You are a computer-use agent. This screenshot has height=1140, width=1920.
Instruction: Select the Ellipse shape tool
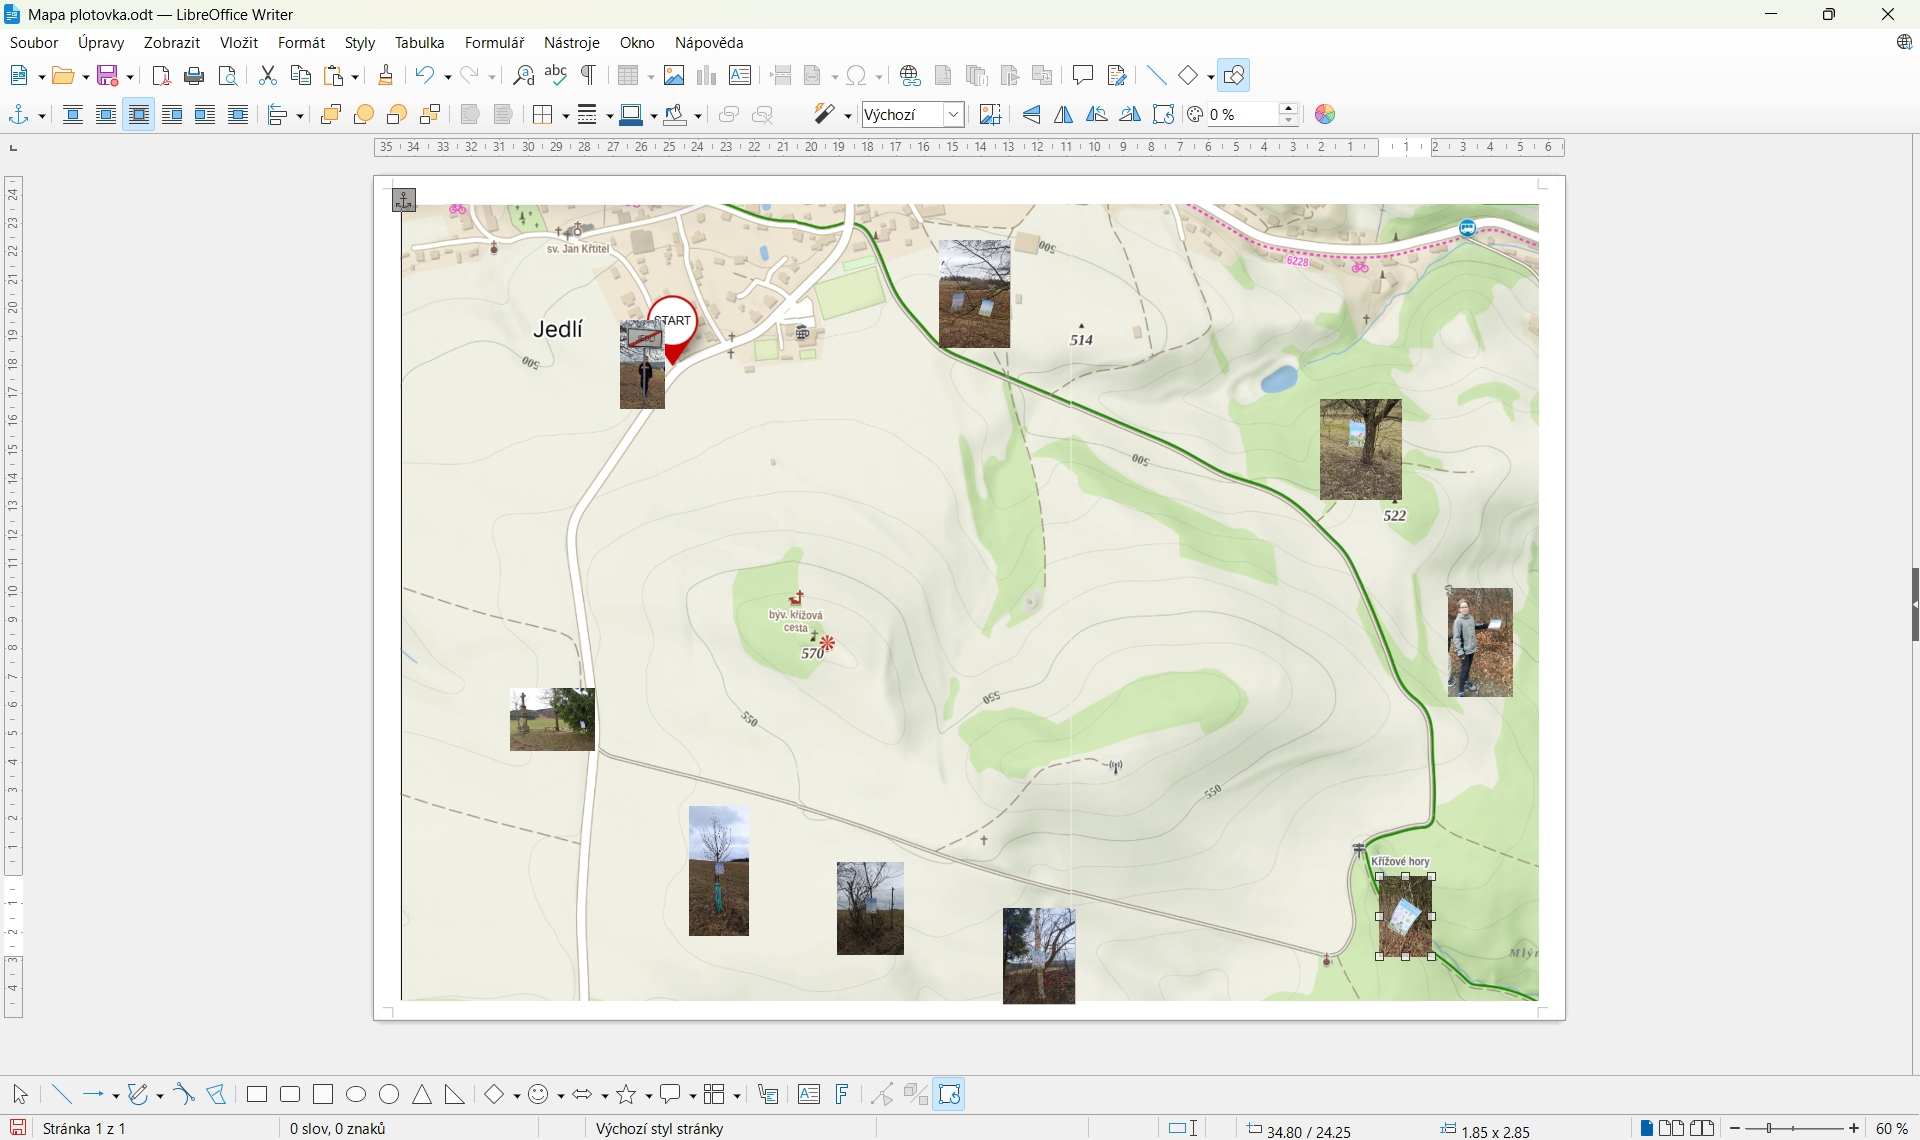[356, 1094]
